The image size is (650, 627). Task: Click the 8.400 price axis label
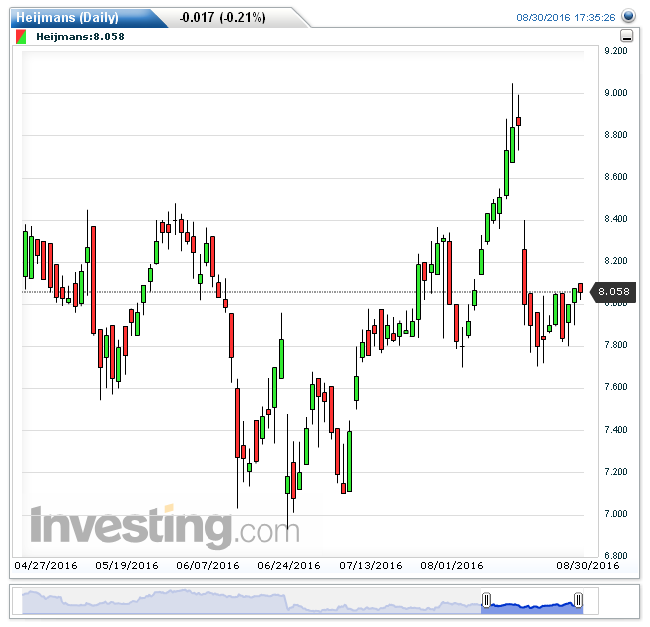[616, 219]
